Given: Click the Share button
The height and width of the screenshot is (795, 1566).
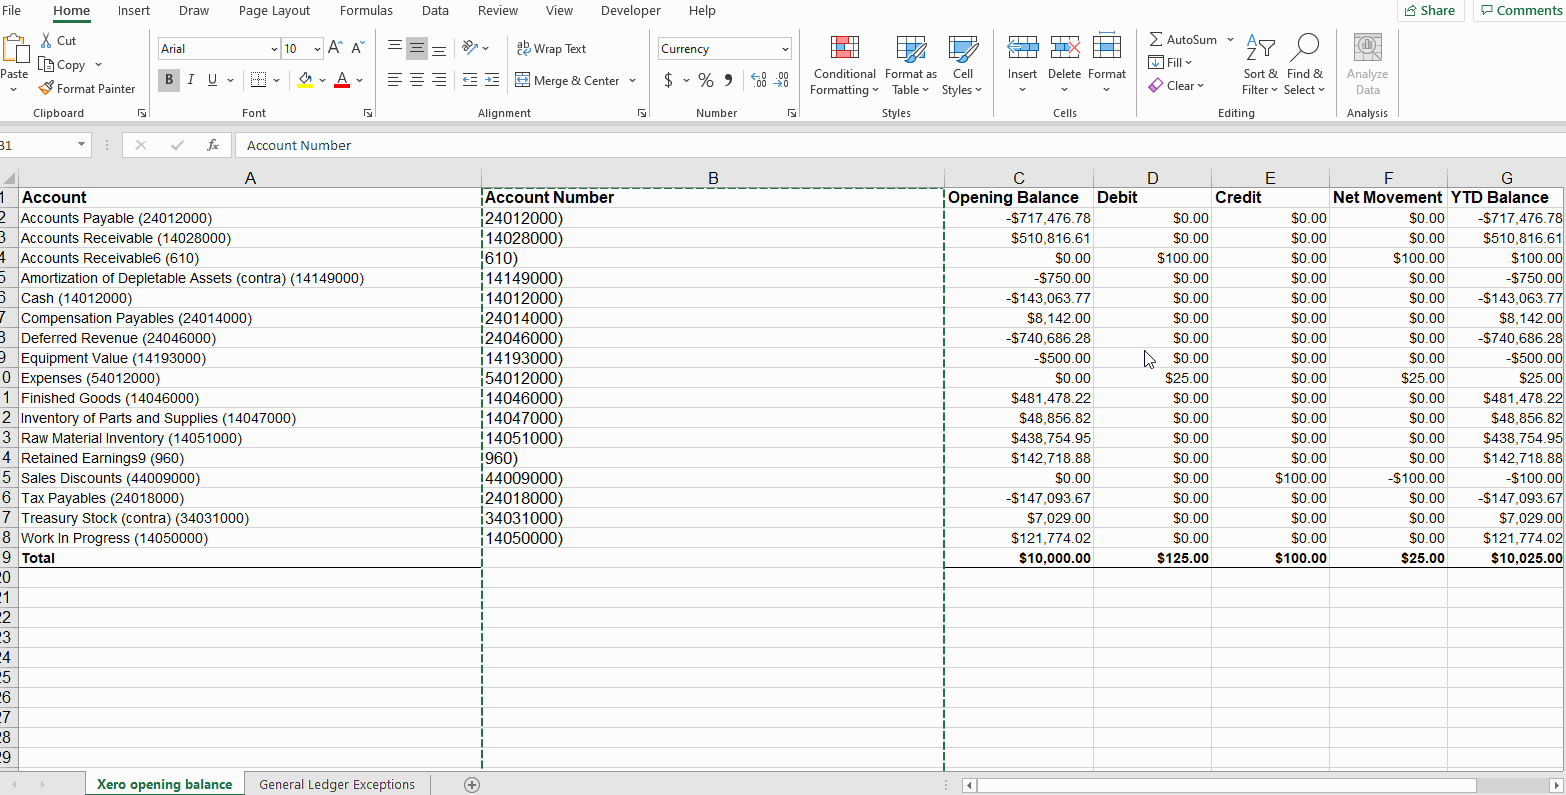Looking at the screenshot, I should pos(1429,10).
